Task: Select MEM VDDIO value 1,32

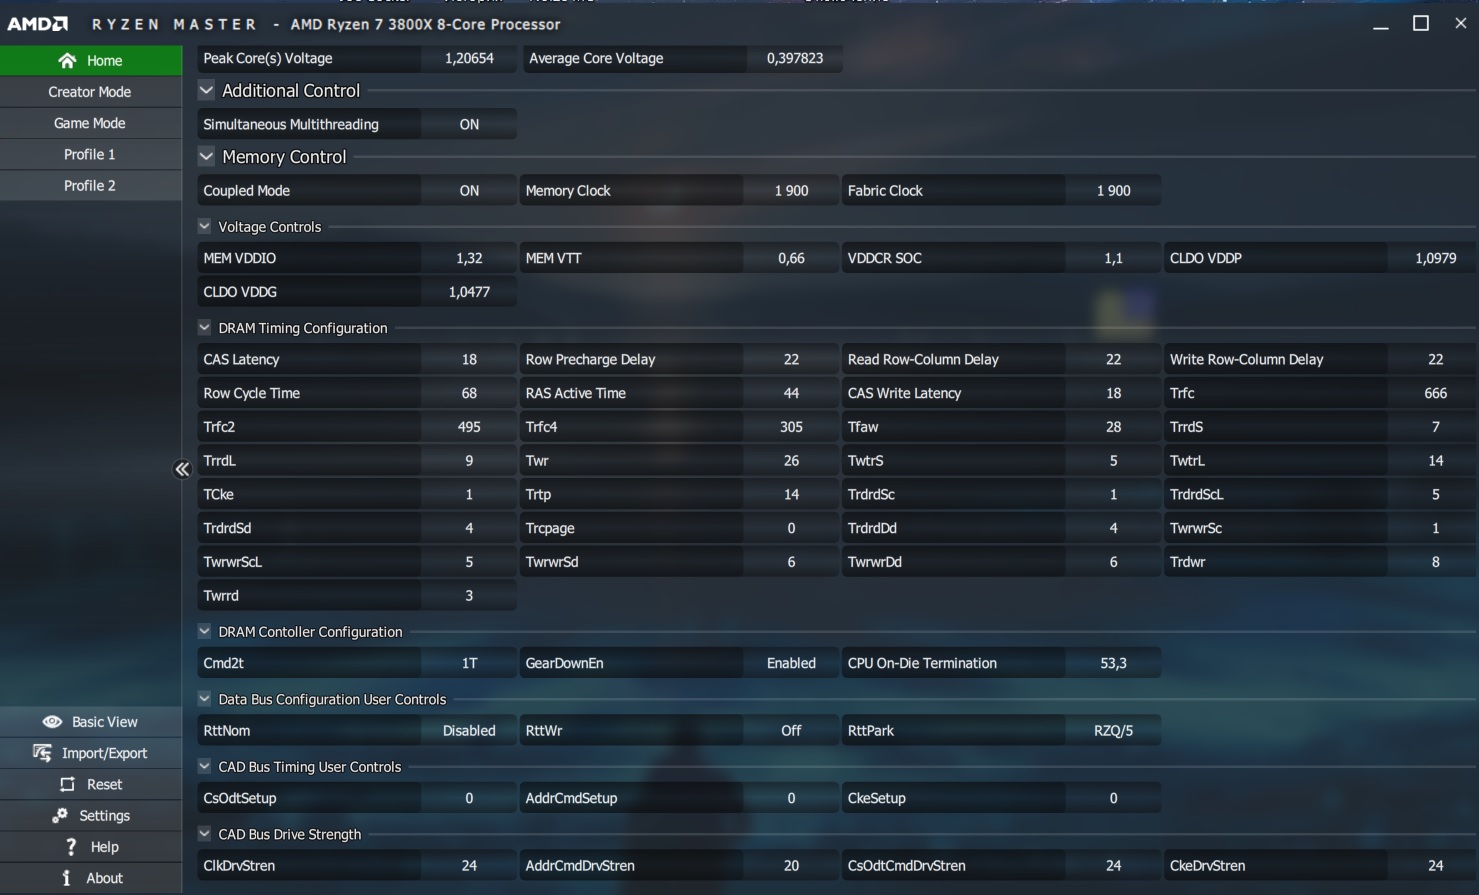Action: pos(469,258)
